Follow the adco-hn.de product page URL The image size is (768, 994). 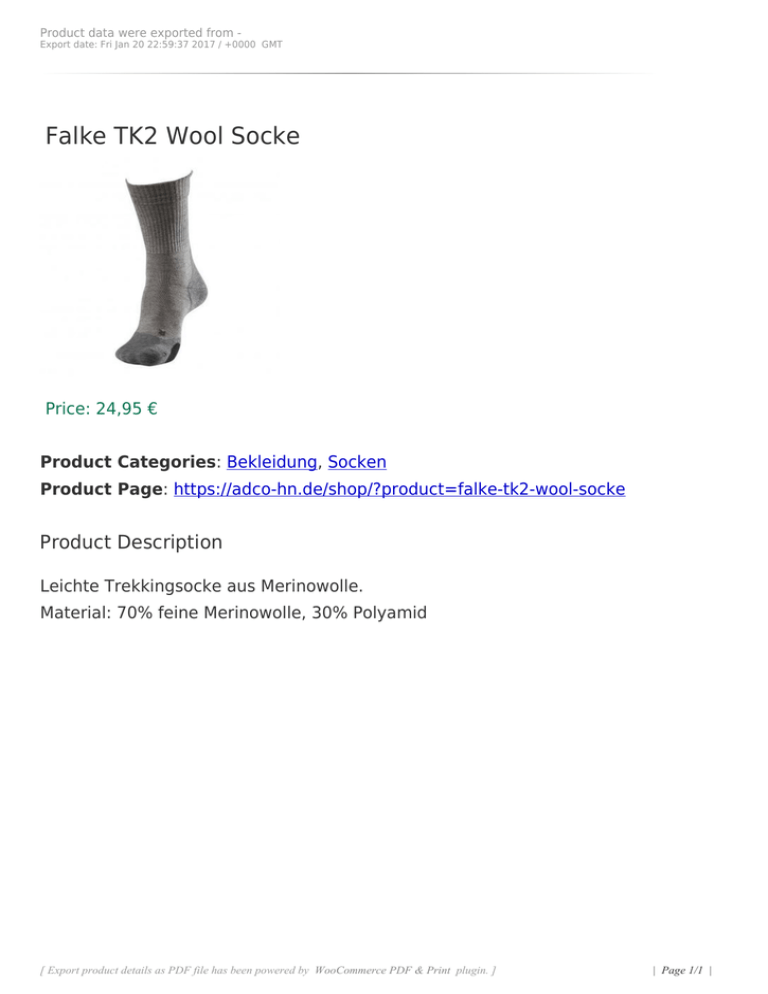tap(400, 489)
